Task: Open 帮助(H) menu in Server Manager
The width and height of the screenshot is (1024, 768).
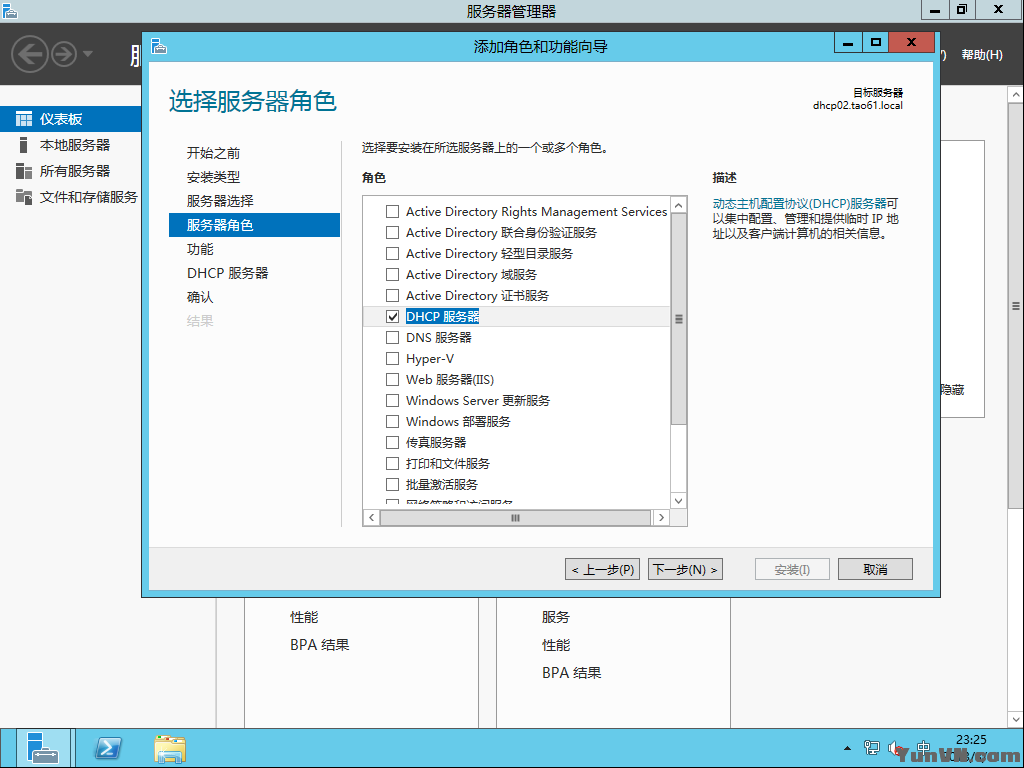Action: pos(982,55)
